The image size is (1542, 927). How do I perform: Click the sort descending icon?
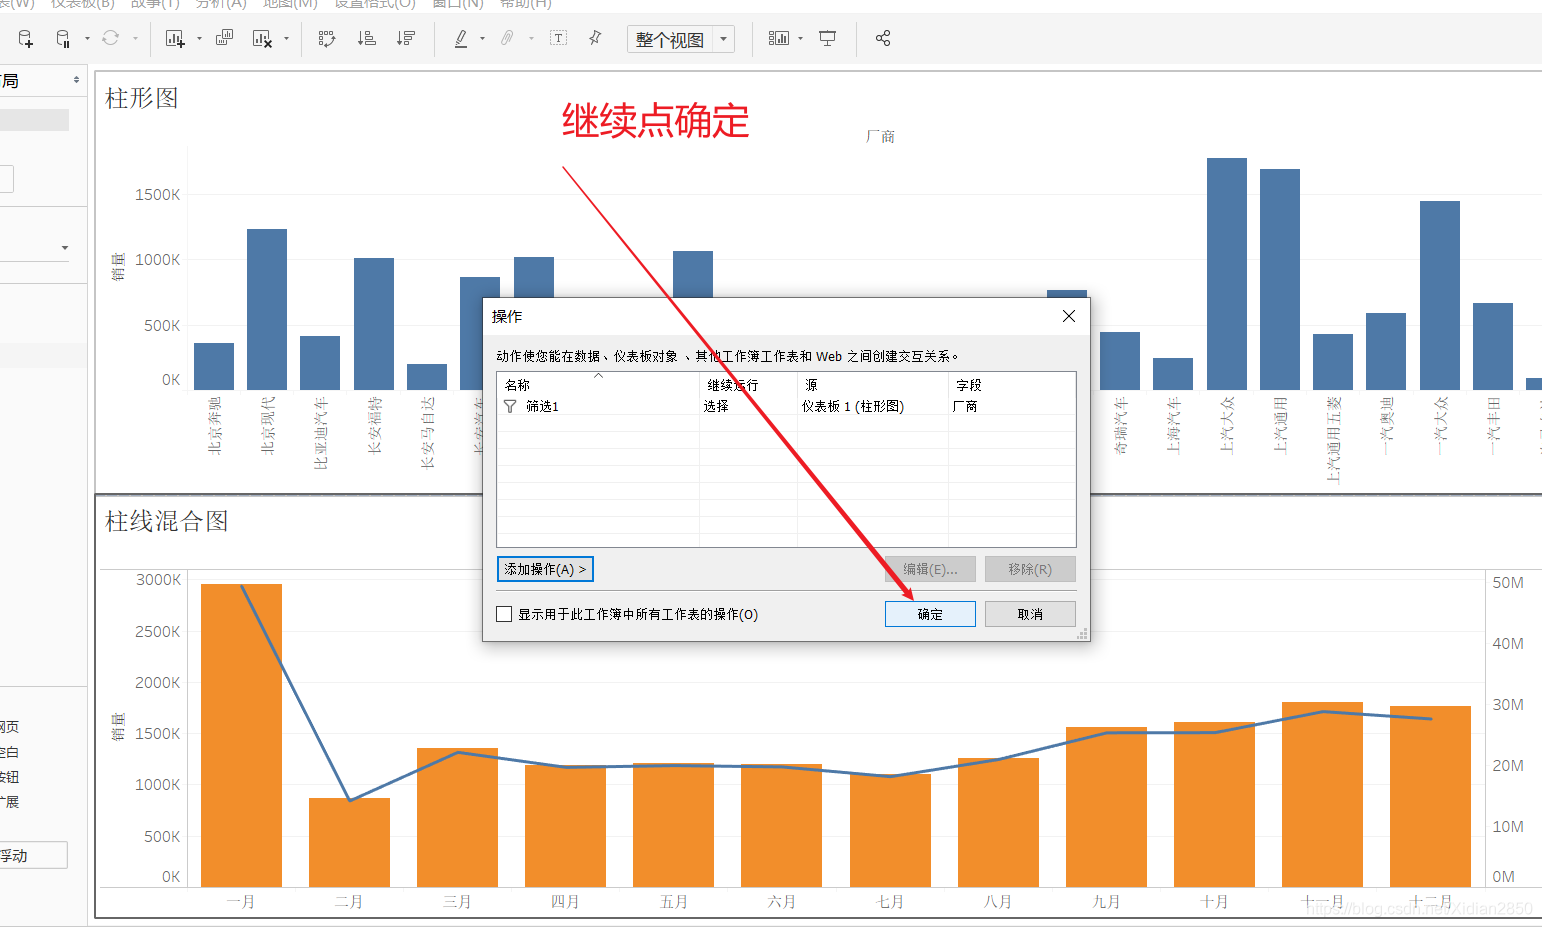click(x=405, y=38)
